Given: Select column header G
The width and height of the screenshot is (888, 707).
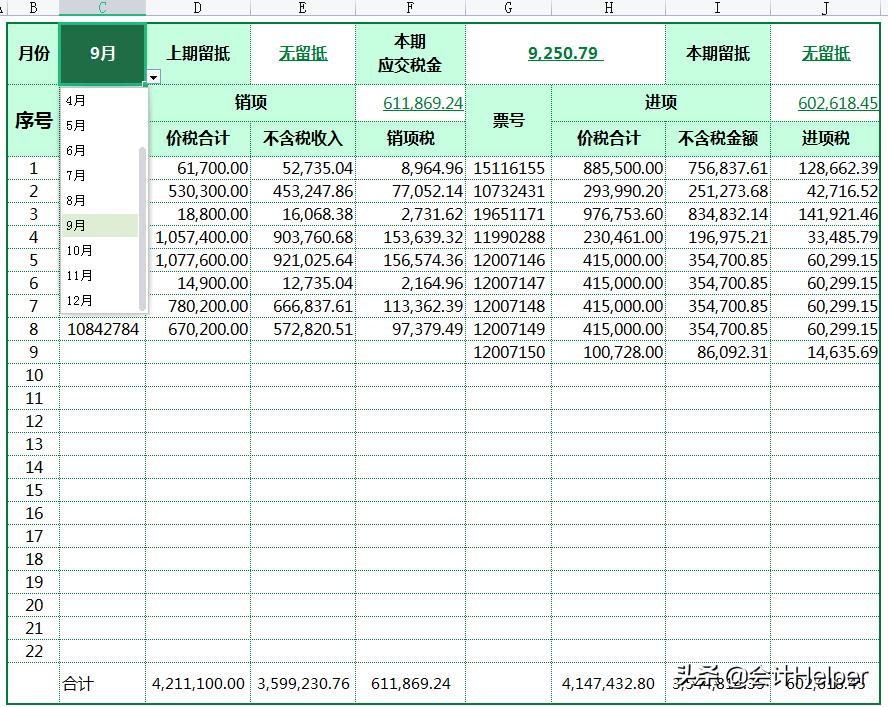Looking at the screenshot, I should [x=507, y=7].
